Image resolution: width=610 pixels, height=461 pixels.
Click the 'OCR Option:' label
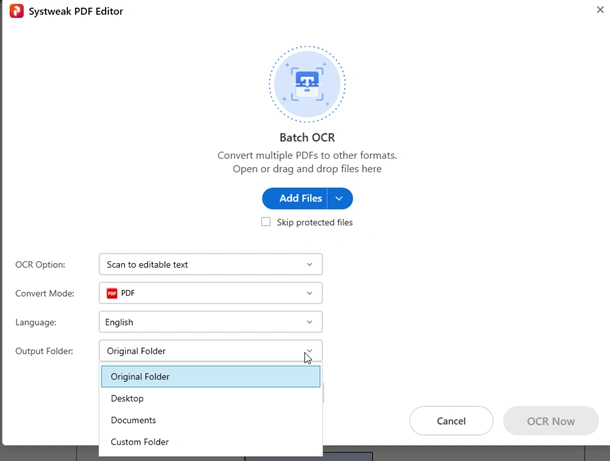pyautogui.click(x=40, y=265)
